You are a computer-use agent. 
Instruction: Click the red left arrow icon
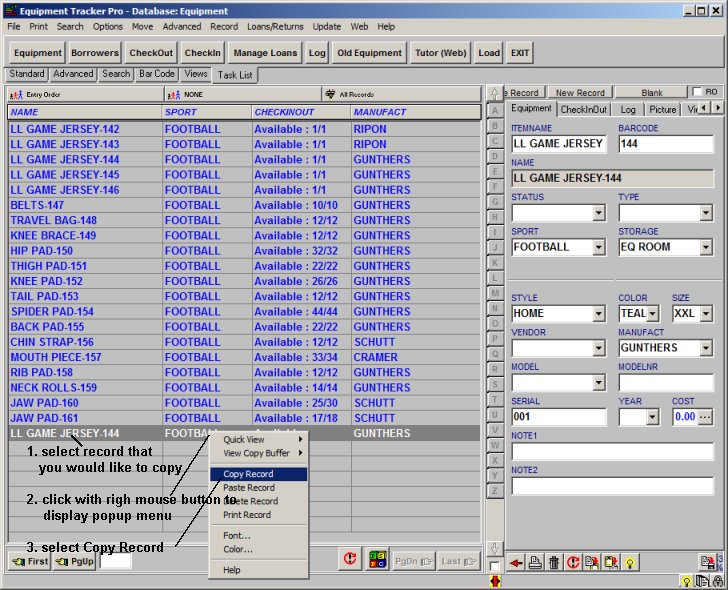[517, 563]
